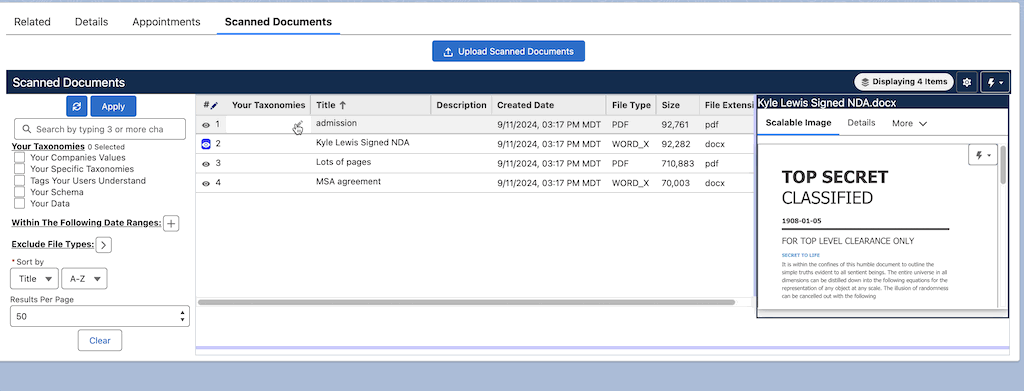The height and width of the screenshot is (391, 1024).
Task: Open the lightning actions menu in Scanned Documents header
Action: [995, 82]
